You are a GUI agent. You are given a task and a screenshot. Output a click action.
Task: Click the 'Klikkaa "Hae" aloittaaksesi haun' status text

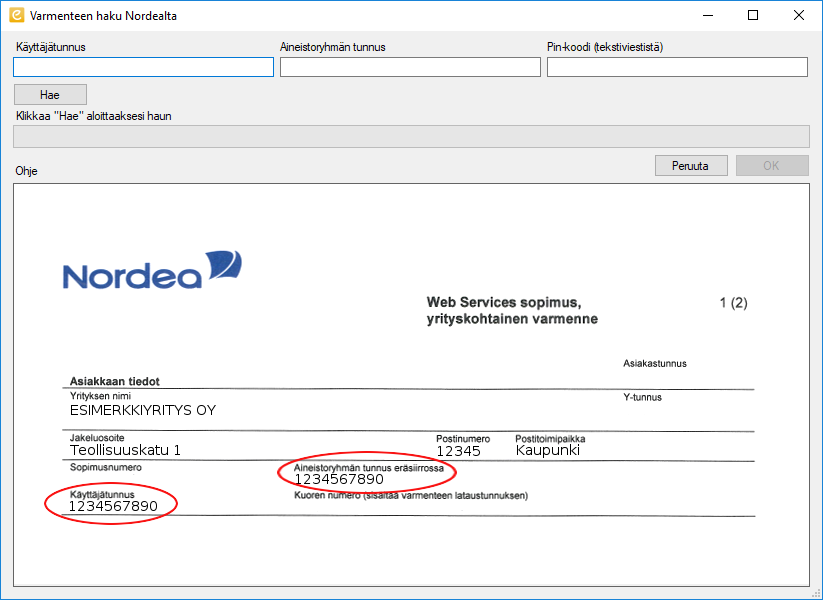(94, 116)
